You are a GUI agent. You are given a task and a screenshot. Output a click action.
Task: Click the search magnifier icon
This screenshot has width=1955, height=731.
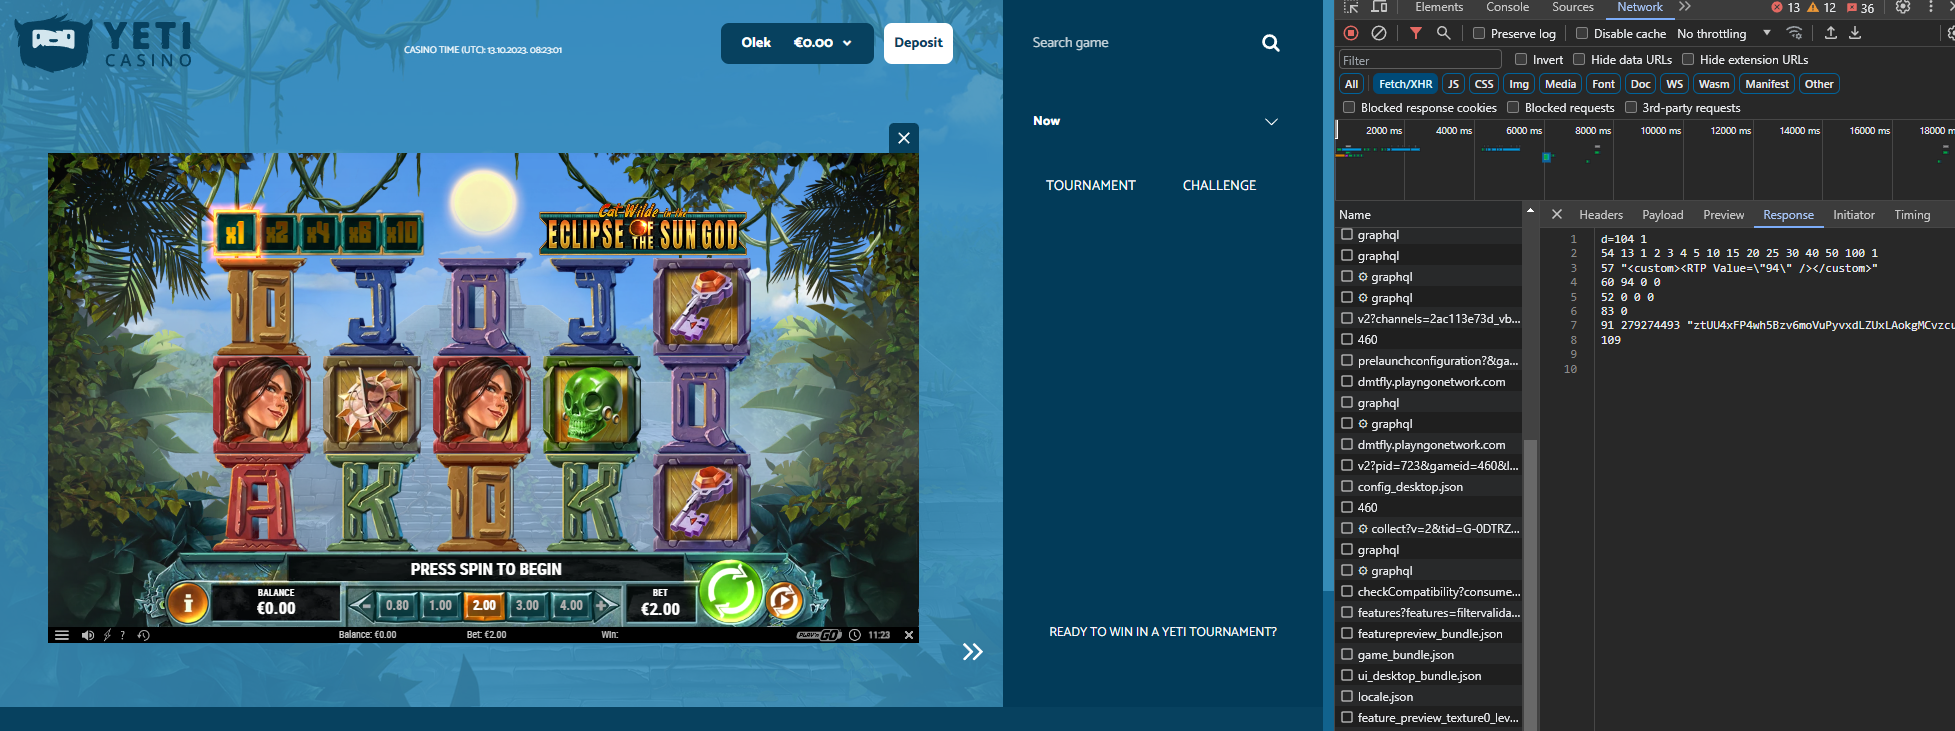[1271, 43]
